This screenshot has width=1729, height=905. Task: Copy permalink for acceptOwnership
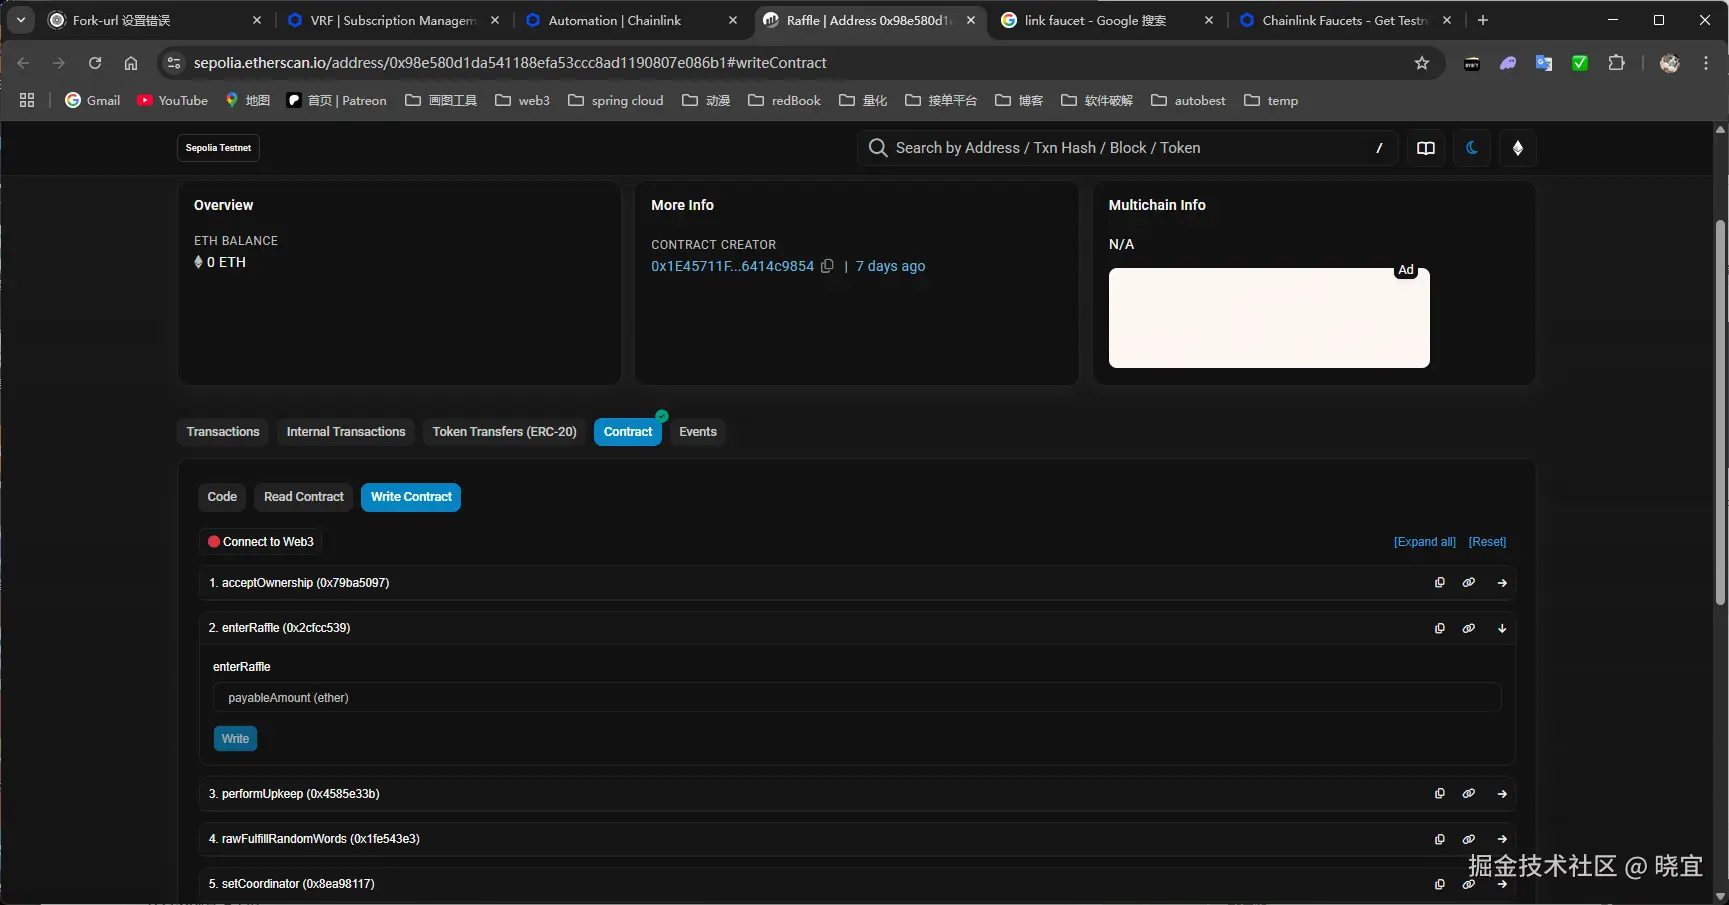tap(1469, 583)
